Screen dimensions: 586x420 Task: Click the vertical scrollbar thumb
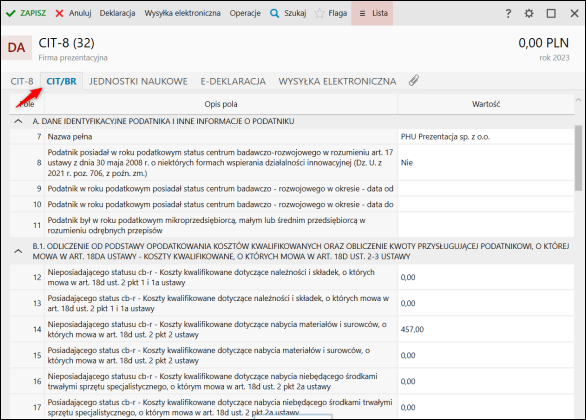[x=579, y=158]
